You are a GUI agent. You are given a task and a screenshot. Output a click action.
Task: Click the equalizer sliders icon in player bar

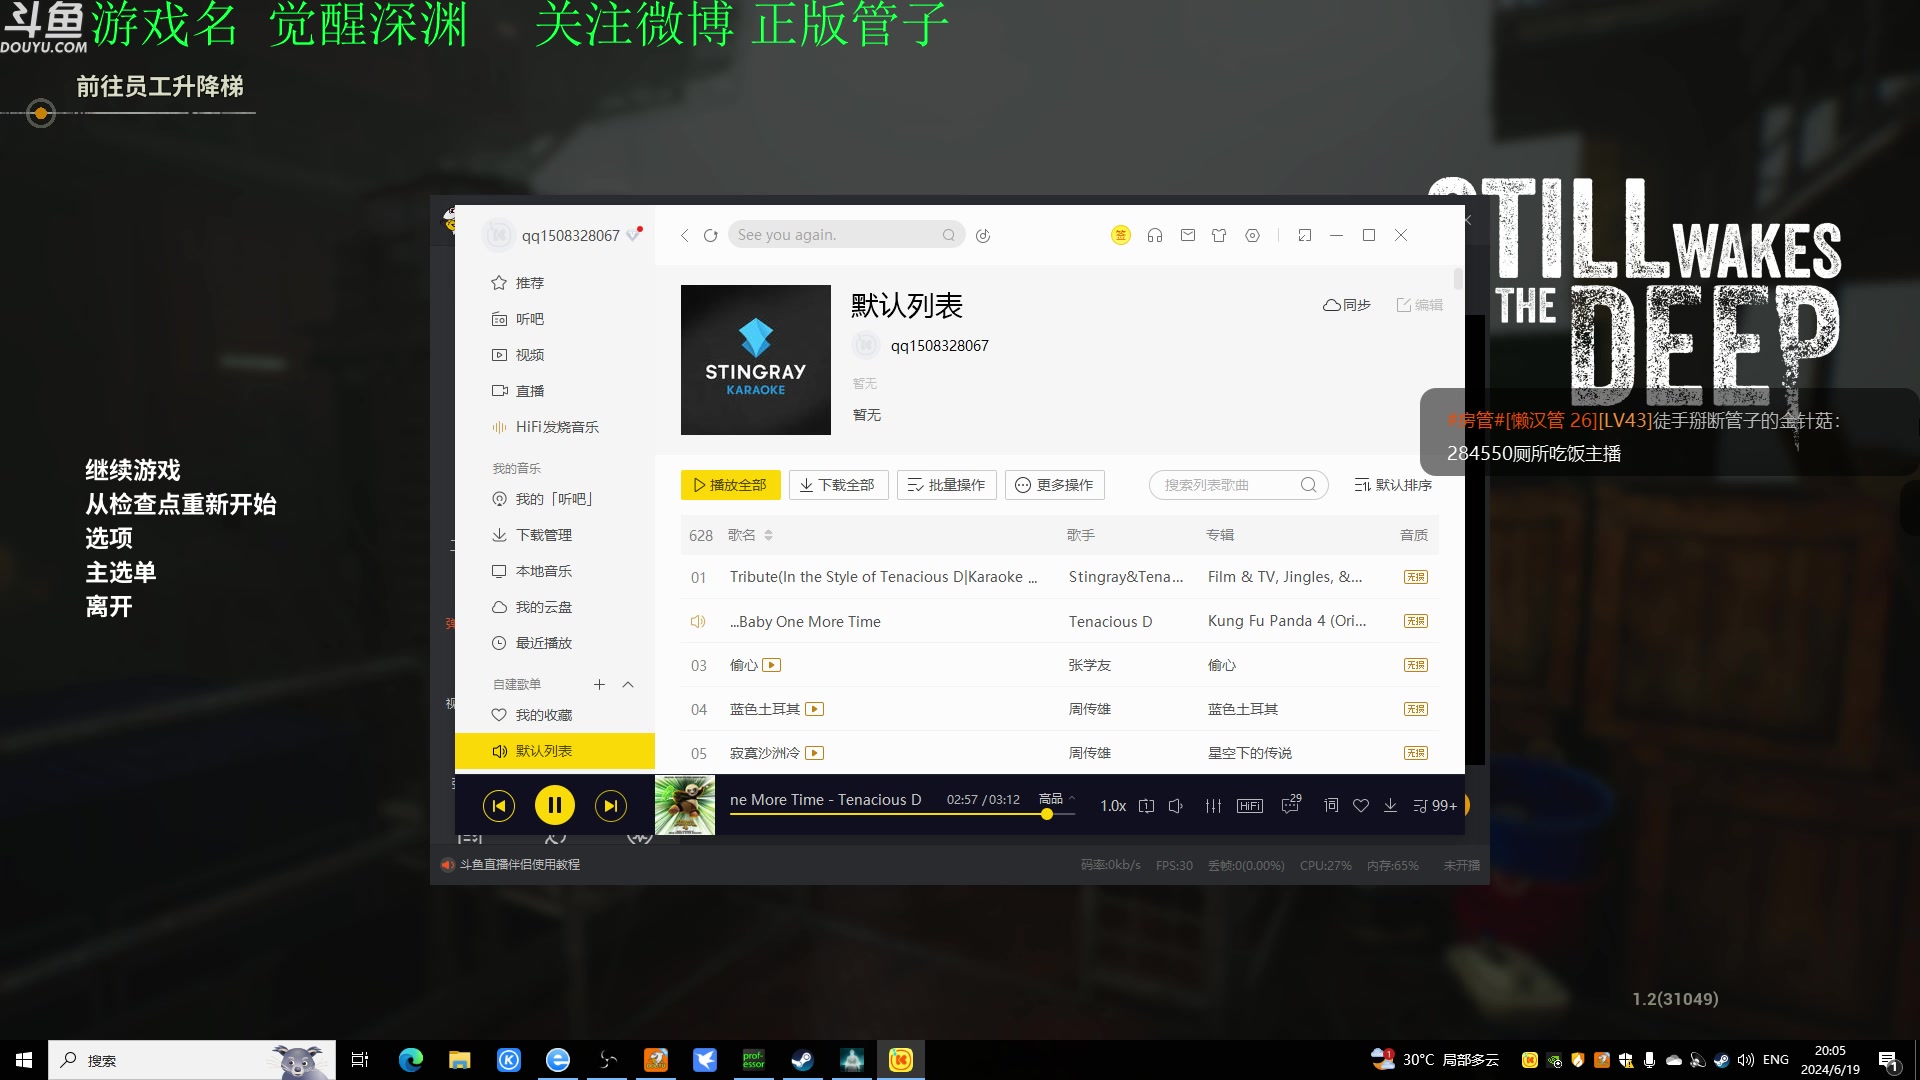coord(1213,805)
